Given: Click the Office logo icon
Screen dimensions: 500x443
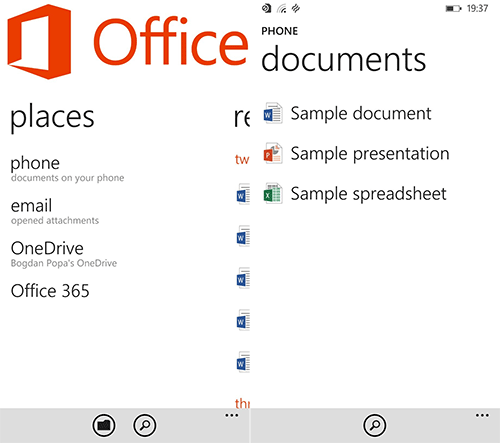Looking at the screenshot, I should click(x=39, y=42).
